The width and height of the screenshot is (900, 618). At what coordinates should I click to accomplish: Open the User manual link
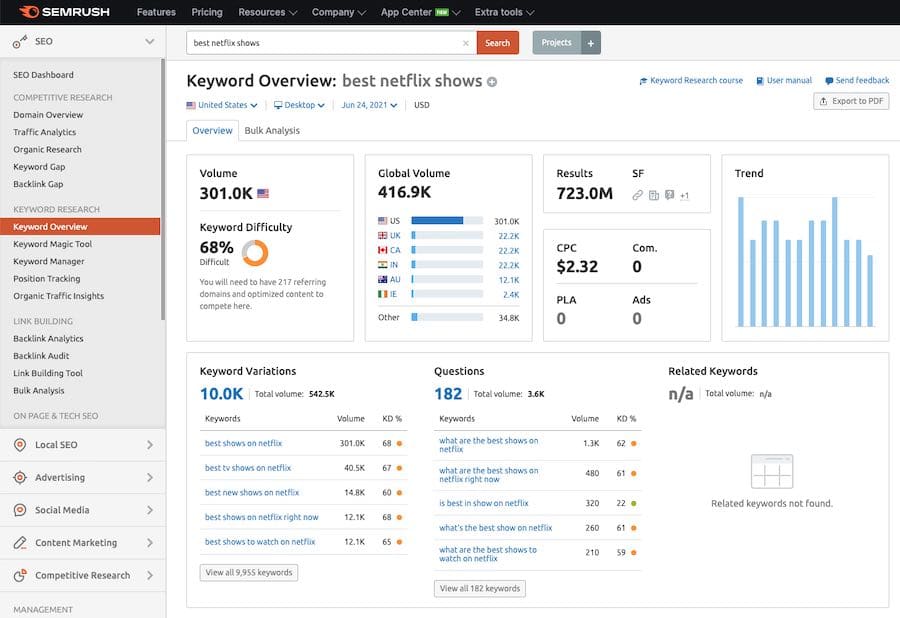click(x=784, y=81)
